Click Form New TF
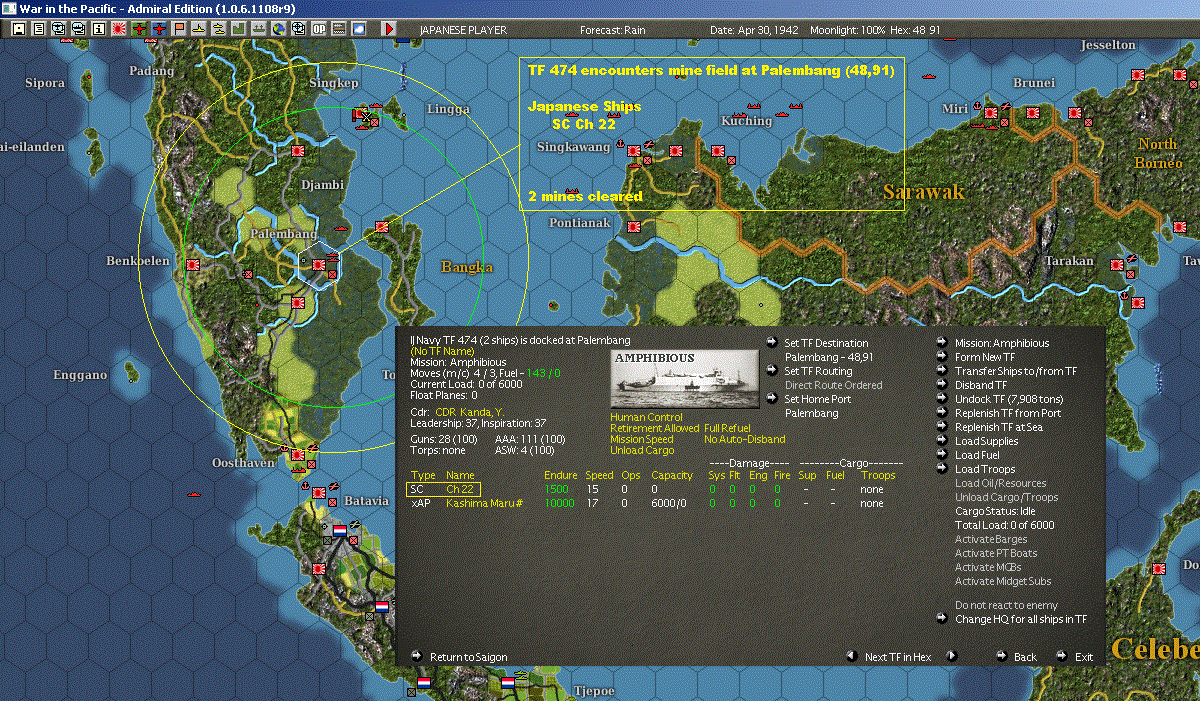The image size is (1200, 701). tap(985, 357)
